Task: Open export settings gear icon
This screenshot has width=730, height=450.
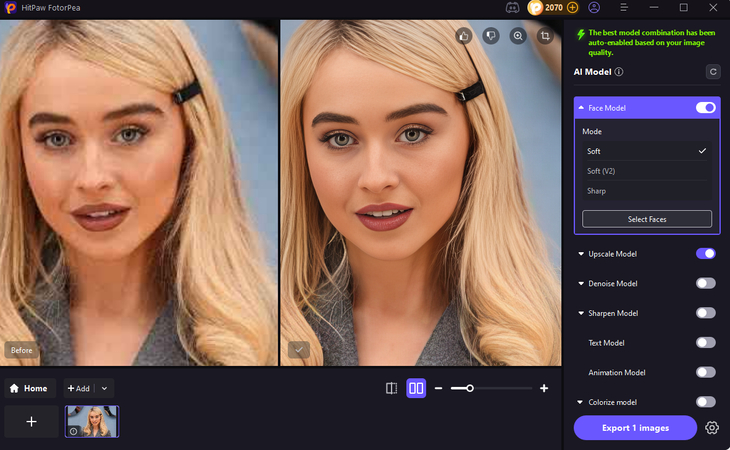Action: click(712, 428)
